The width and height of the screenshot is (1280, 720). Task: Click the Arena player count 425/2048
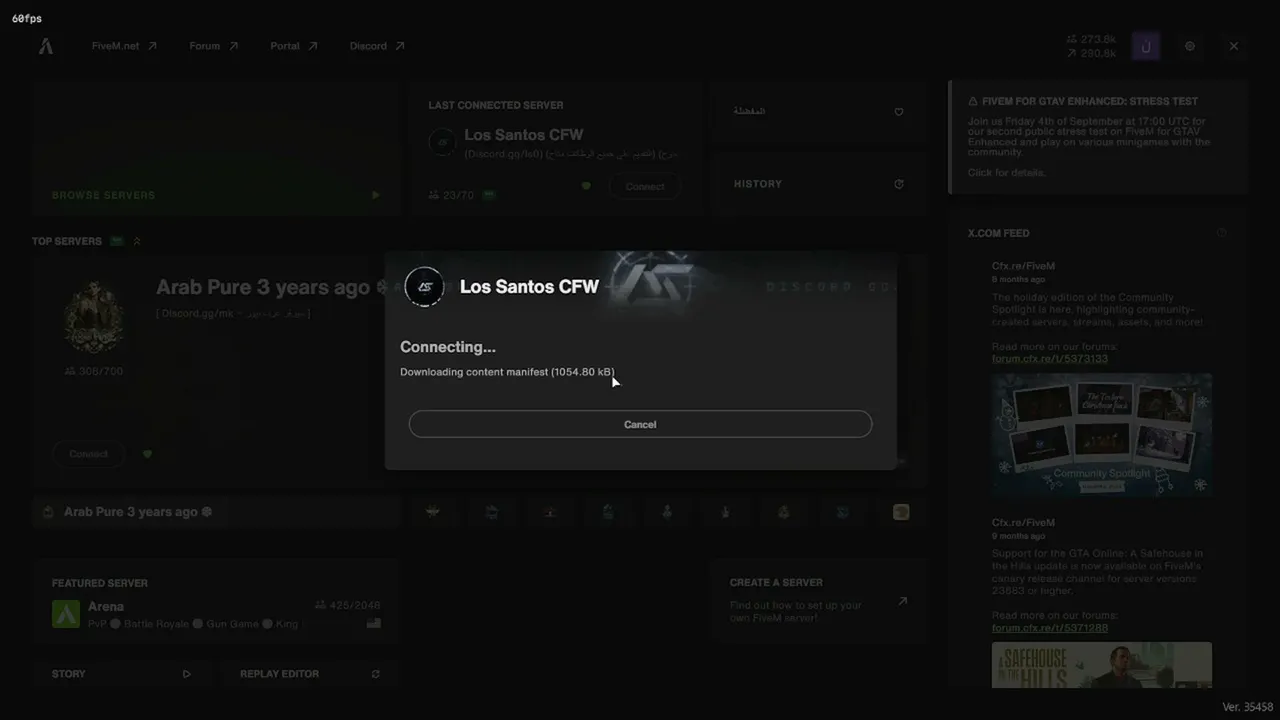[x=347, y=605]
